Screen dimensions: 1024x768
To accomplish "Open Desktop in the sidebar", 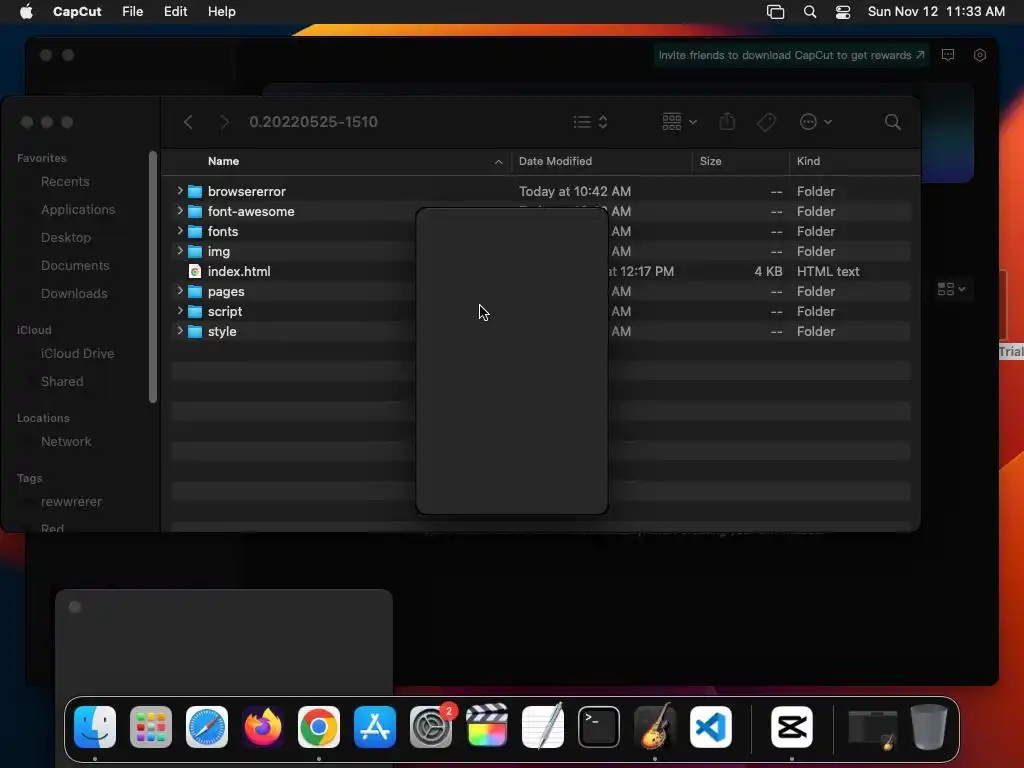I will (x=66, y=238).
